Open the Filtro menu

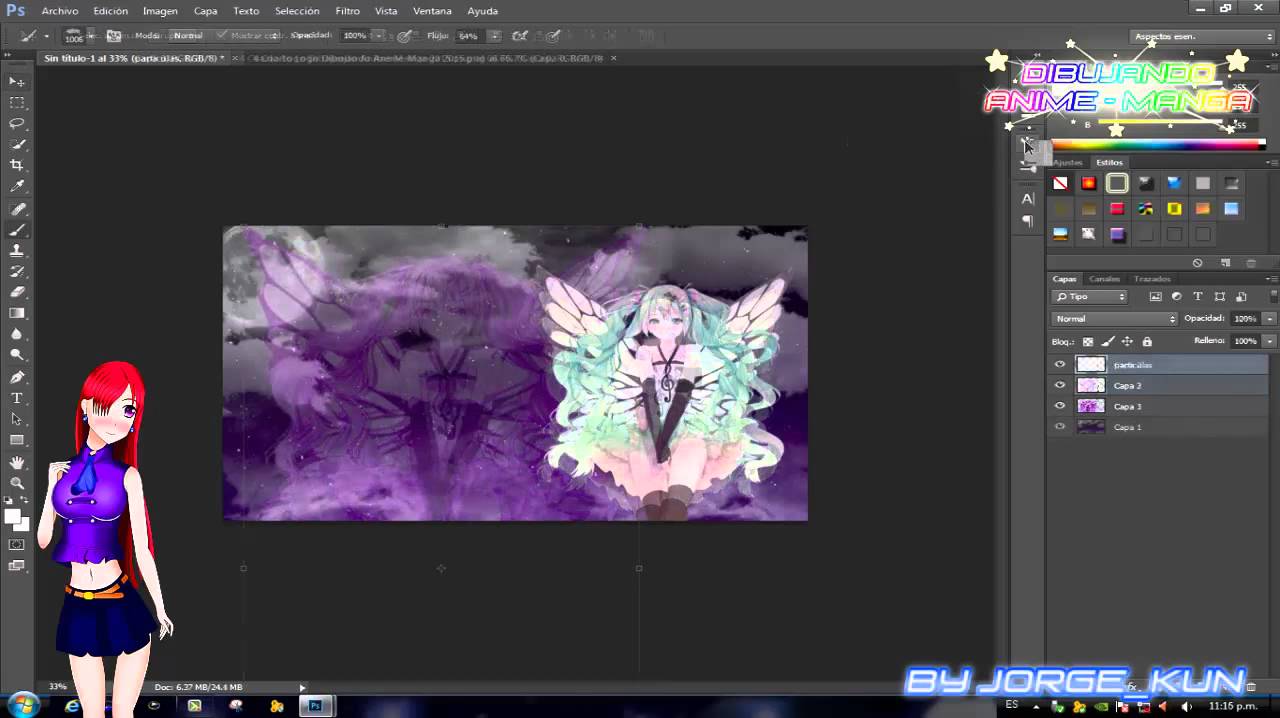348,11
